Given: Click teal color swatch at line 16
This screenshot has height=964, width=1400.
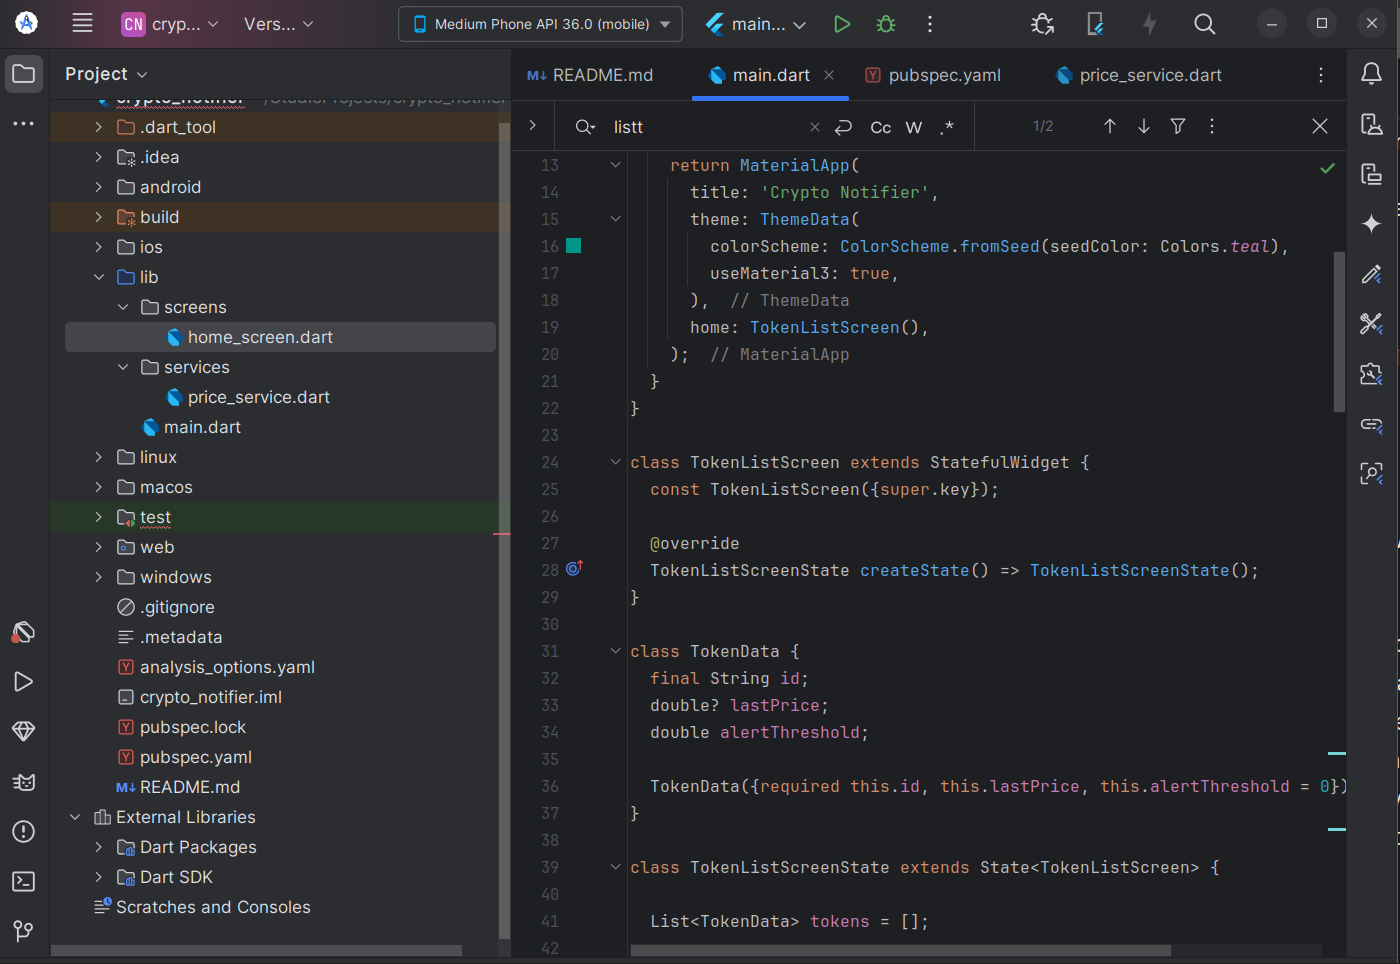Looking at the screenshot, I should coord(574,246).
